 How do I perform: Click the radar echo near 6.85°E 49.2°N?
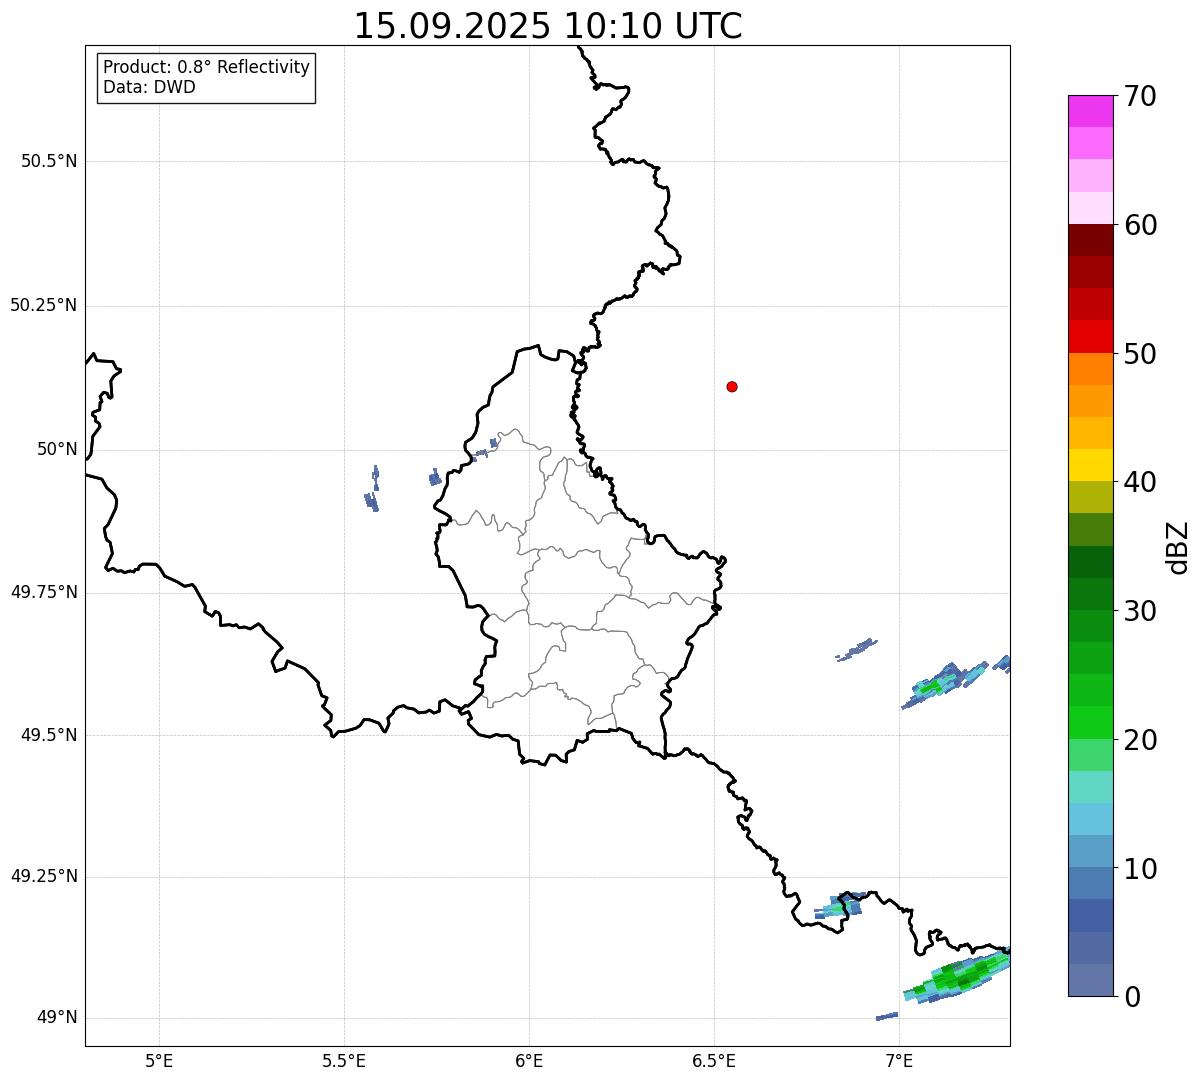tap(840, 906)
